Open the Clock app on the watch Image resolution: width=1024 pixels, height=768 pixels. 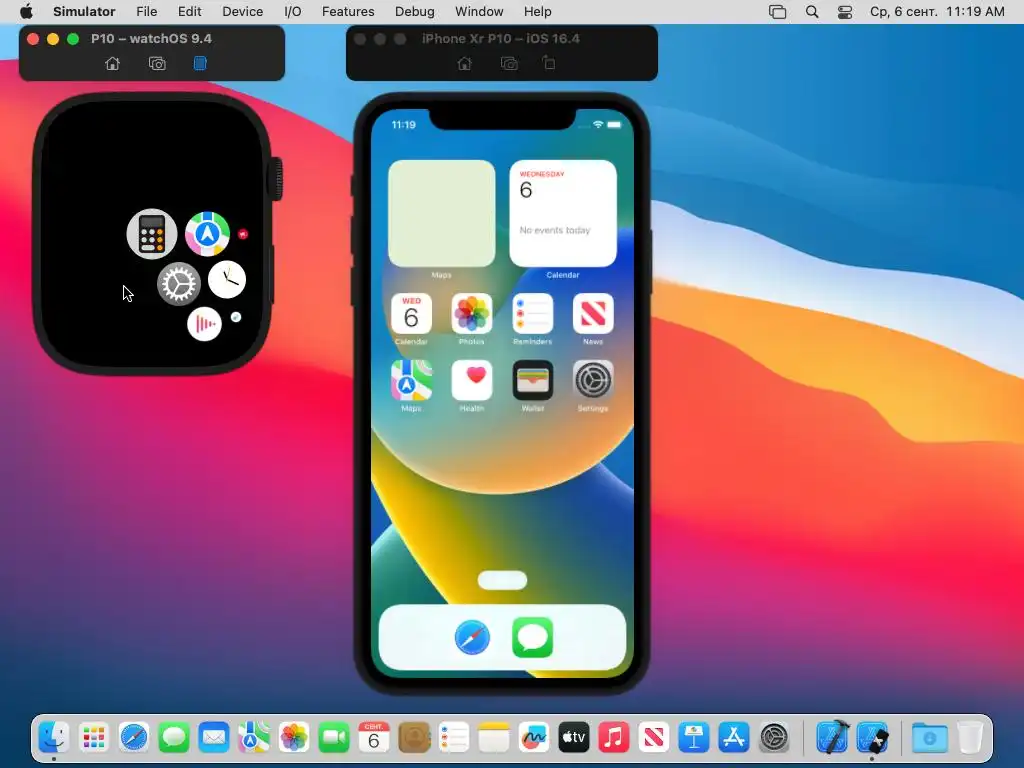click(227, 280)
